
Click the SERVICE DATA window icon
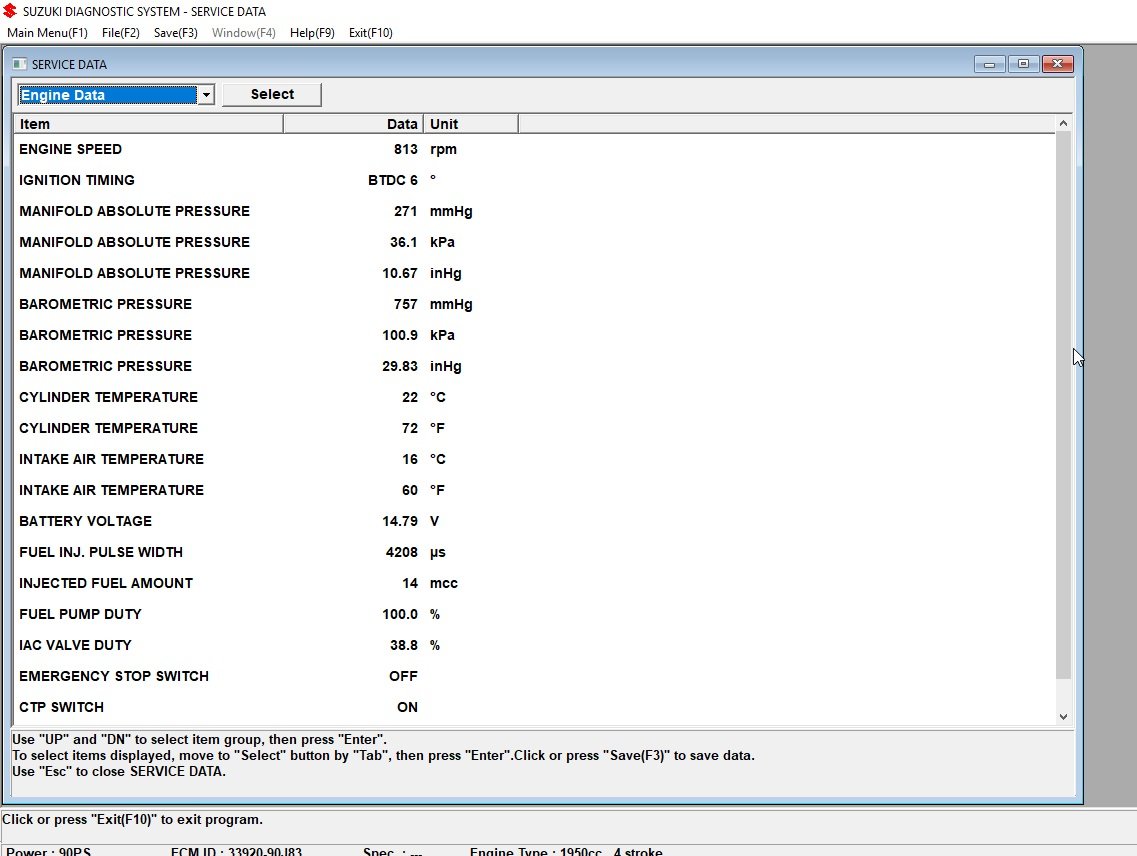point(20,65)
